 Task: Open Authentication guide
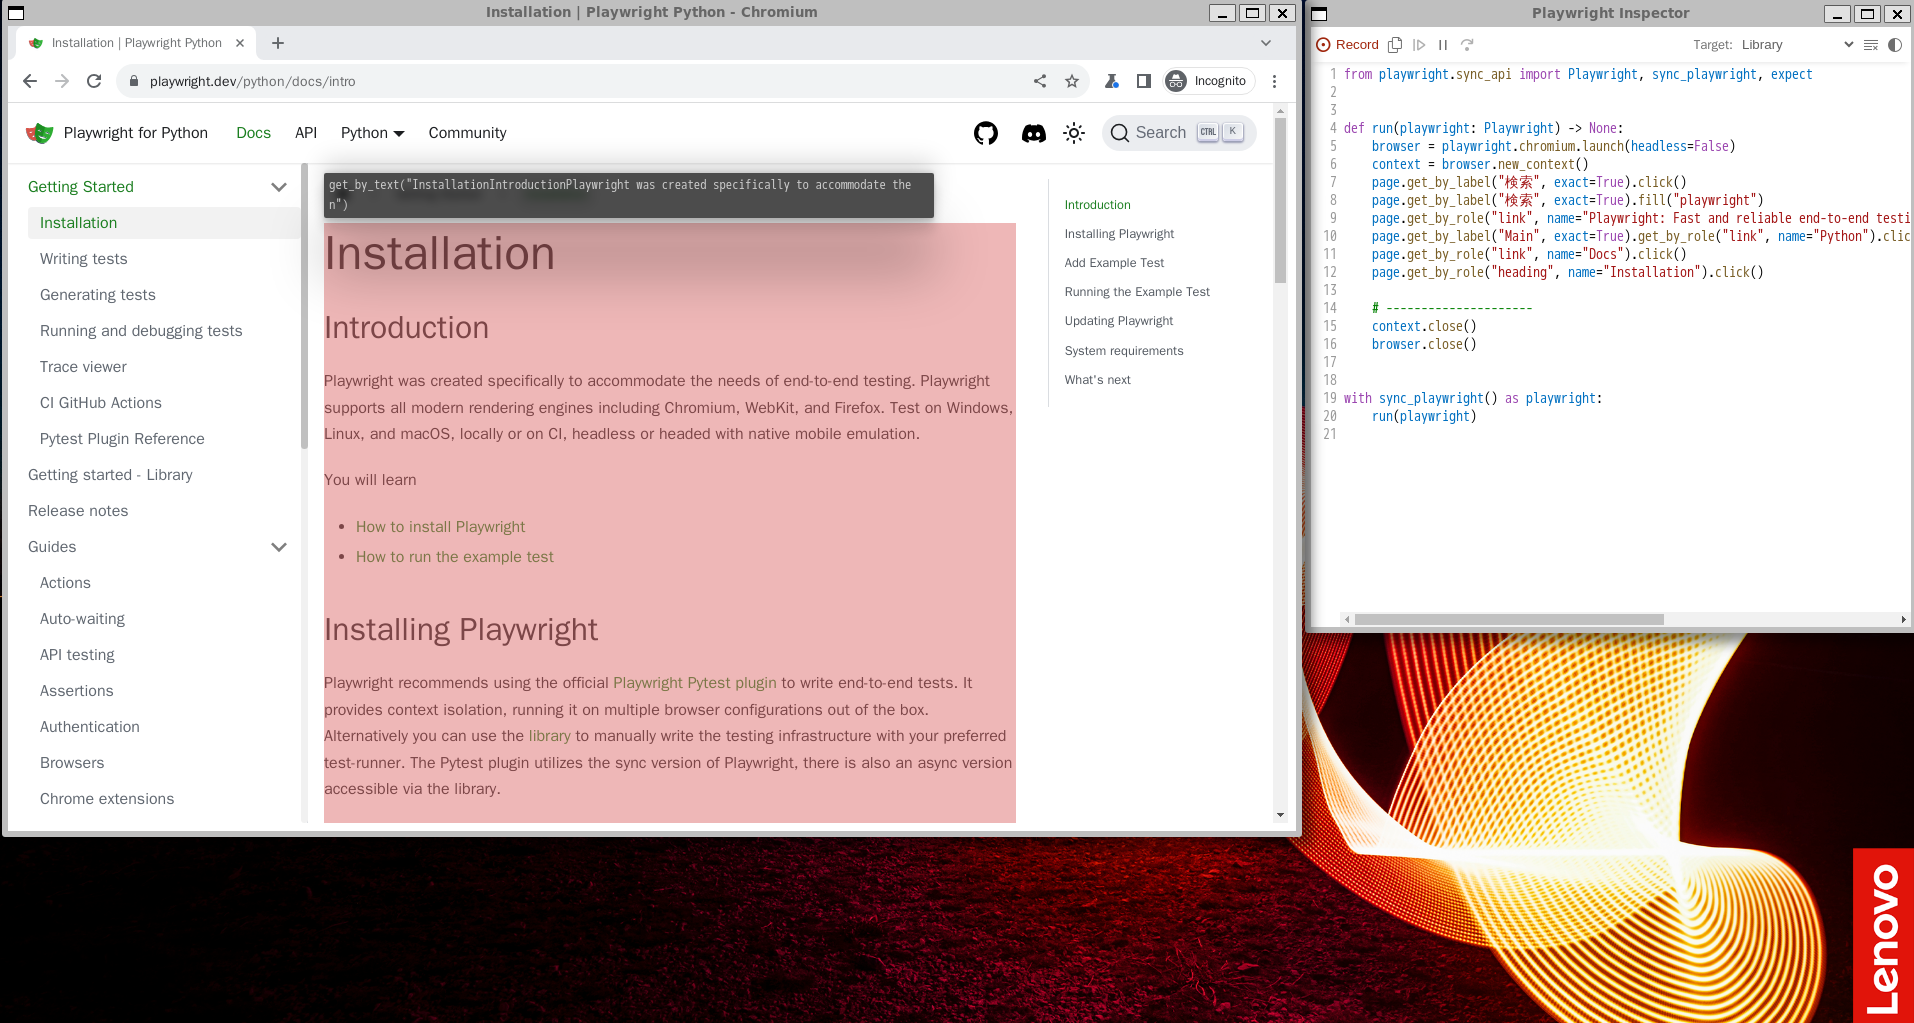point(164,727)
